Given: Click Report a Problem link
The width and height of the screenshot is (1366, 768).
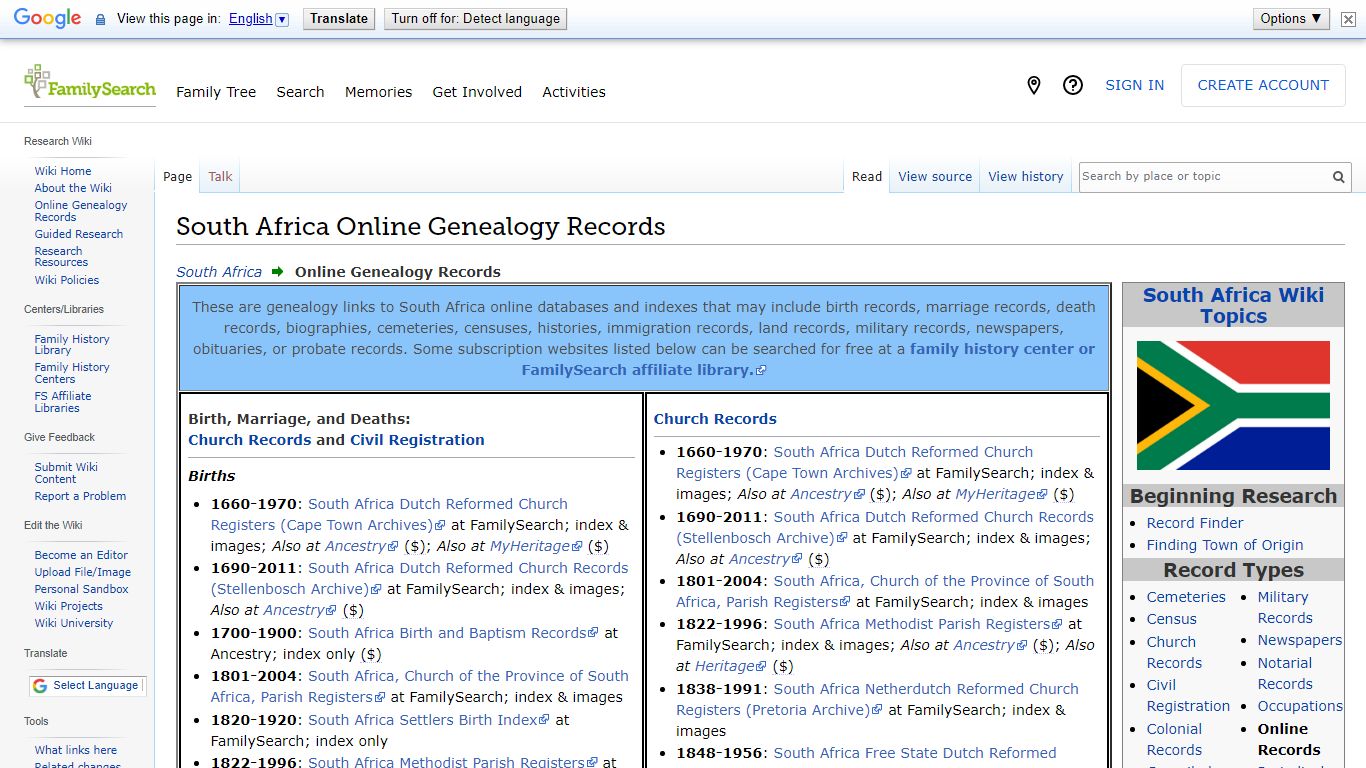Looking at the screenshot, I should pyautogui.click(x=80, y=496).
